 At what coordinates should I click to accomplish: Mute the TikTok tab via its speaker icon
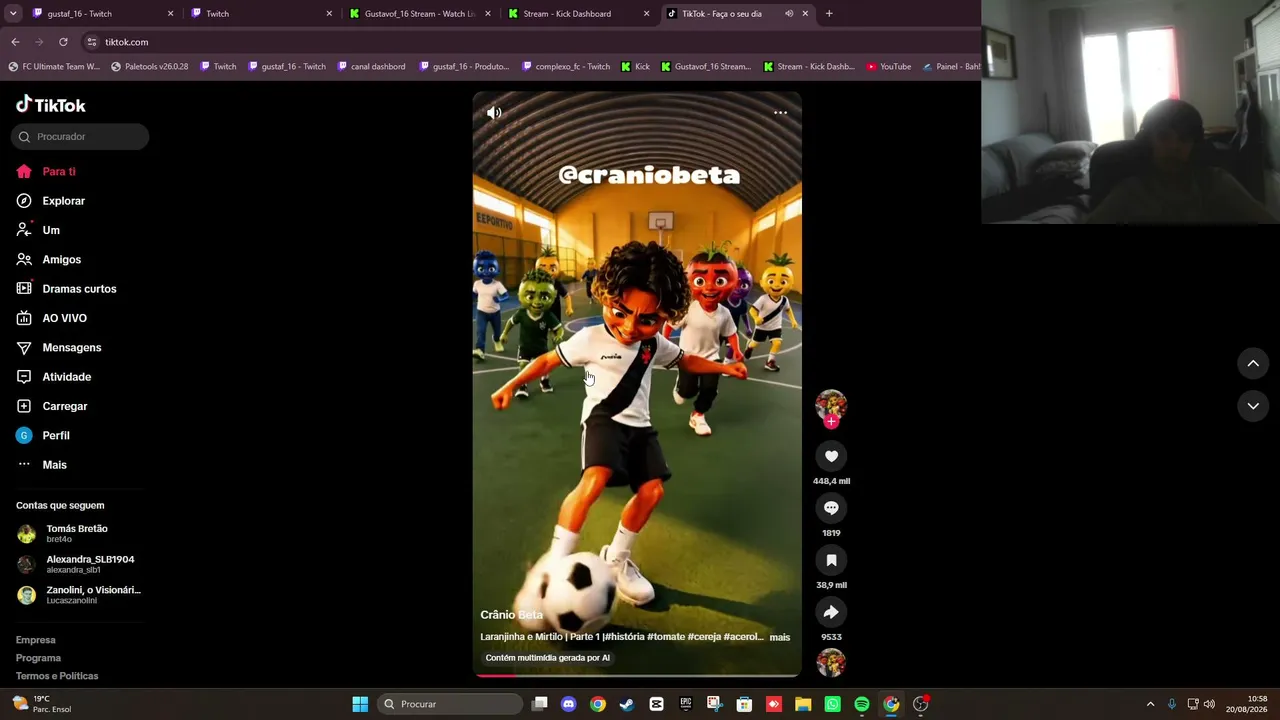click(789, 14)
